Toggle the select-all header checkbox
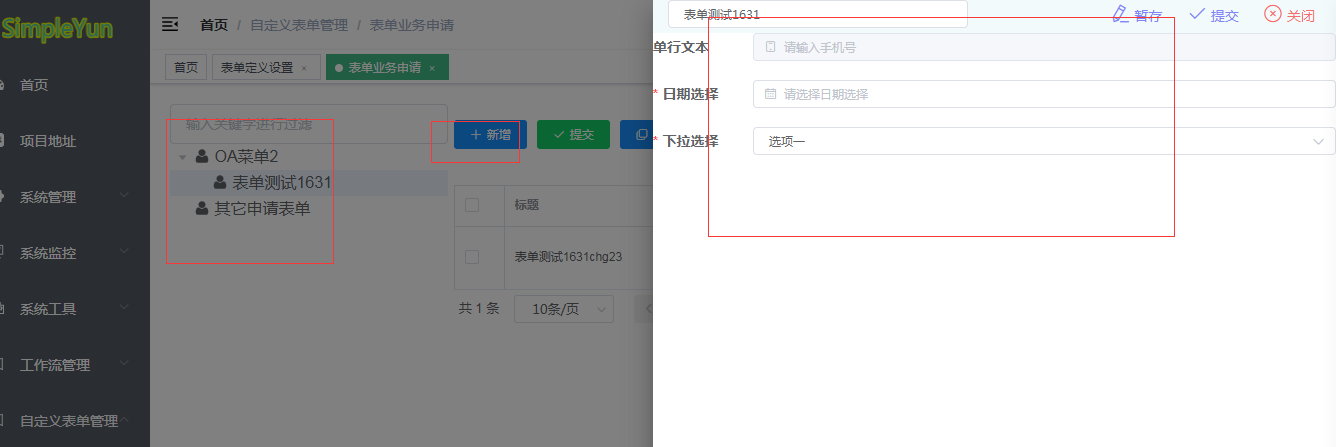Screen dimensions: 1336x447 click(x=472, y=204)
